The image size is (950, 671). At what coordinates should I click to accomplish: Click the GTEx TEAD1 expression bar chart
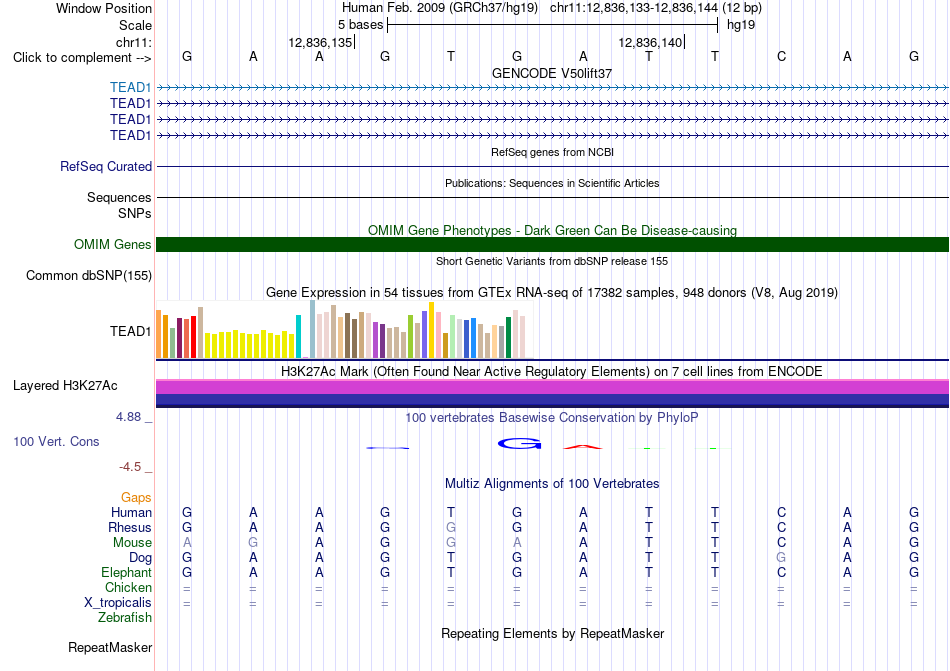(341, 330)
